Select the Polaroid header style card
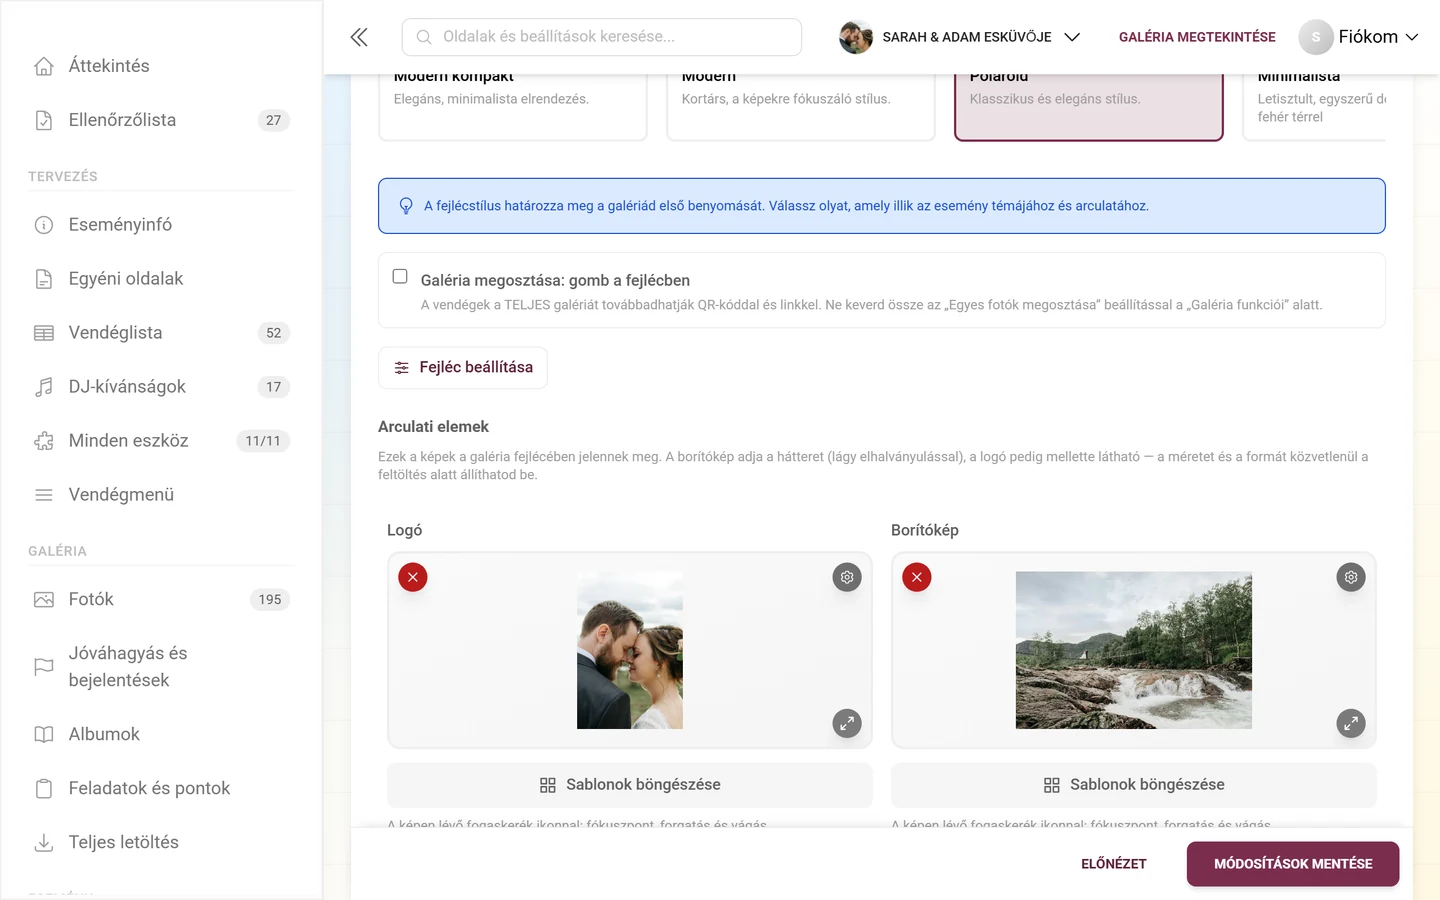The height and width of the screenshot is (900, 1440). pyautogui.click(x=1089, y=106)
